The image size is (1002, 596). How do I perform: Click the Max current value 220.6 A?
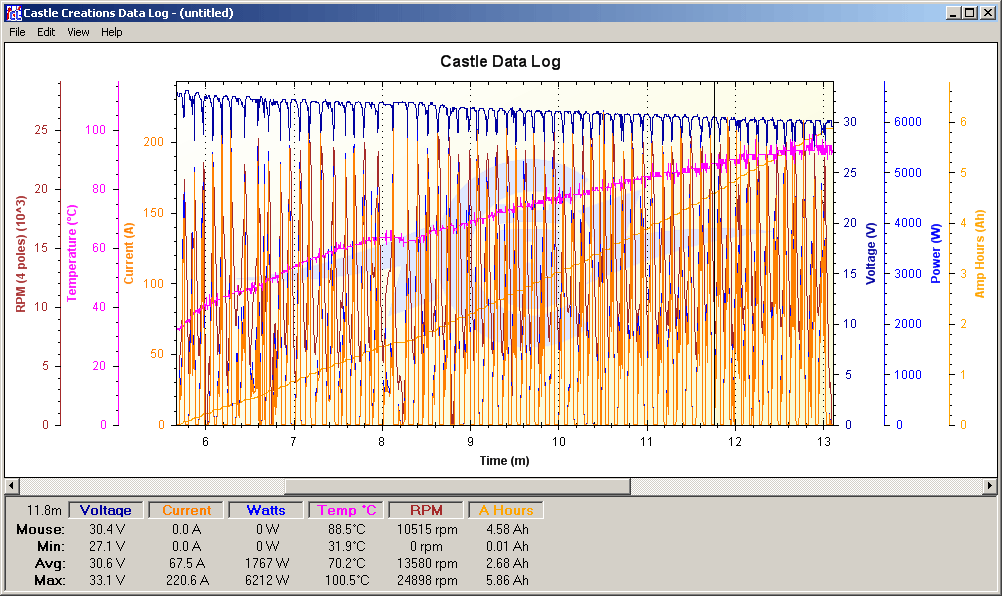pyautogui.click(x=186, y=581)
